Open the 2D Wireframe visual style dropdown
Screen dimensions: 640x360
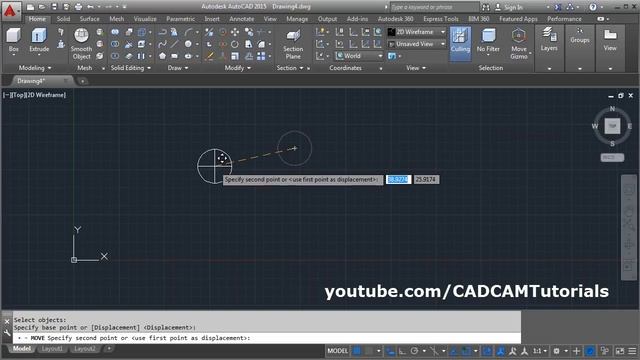[x=416, y=32]
